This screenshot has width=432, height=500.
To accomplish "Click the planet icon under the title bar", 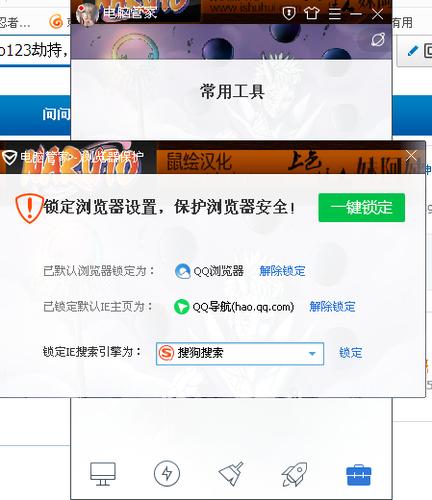I will pos(378,40).
